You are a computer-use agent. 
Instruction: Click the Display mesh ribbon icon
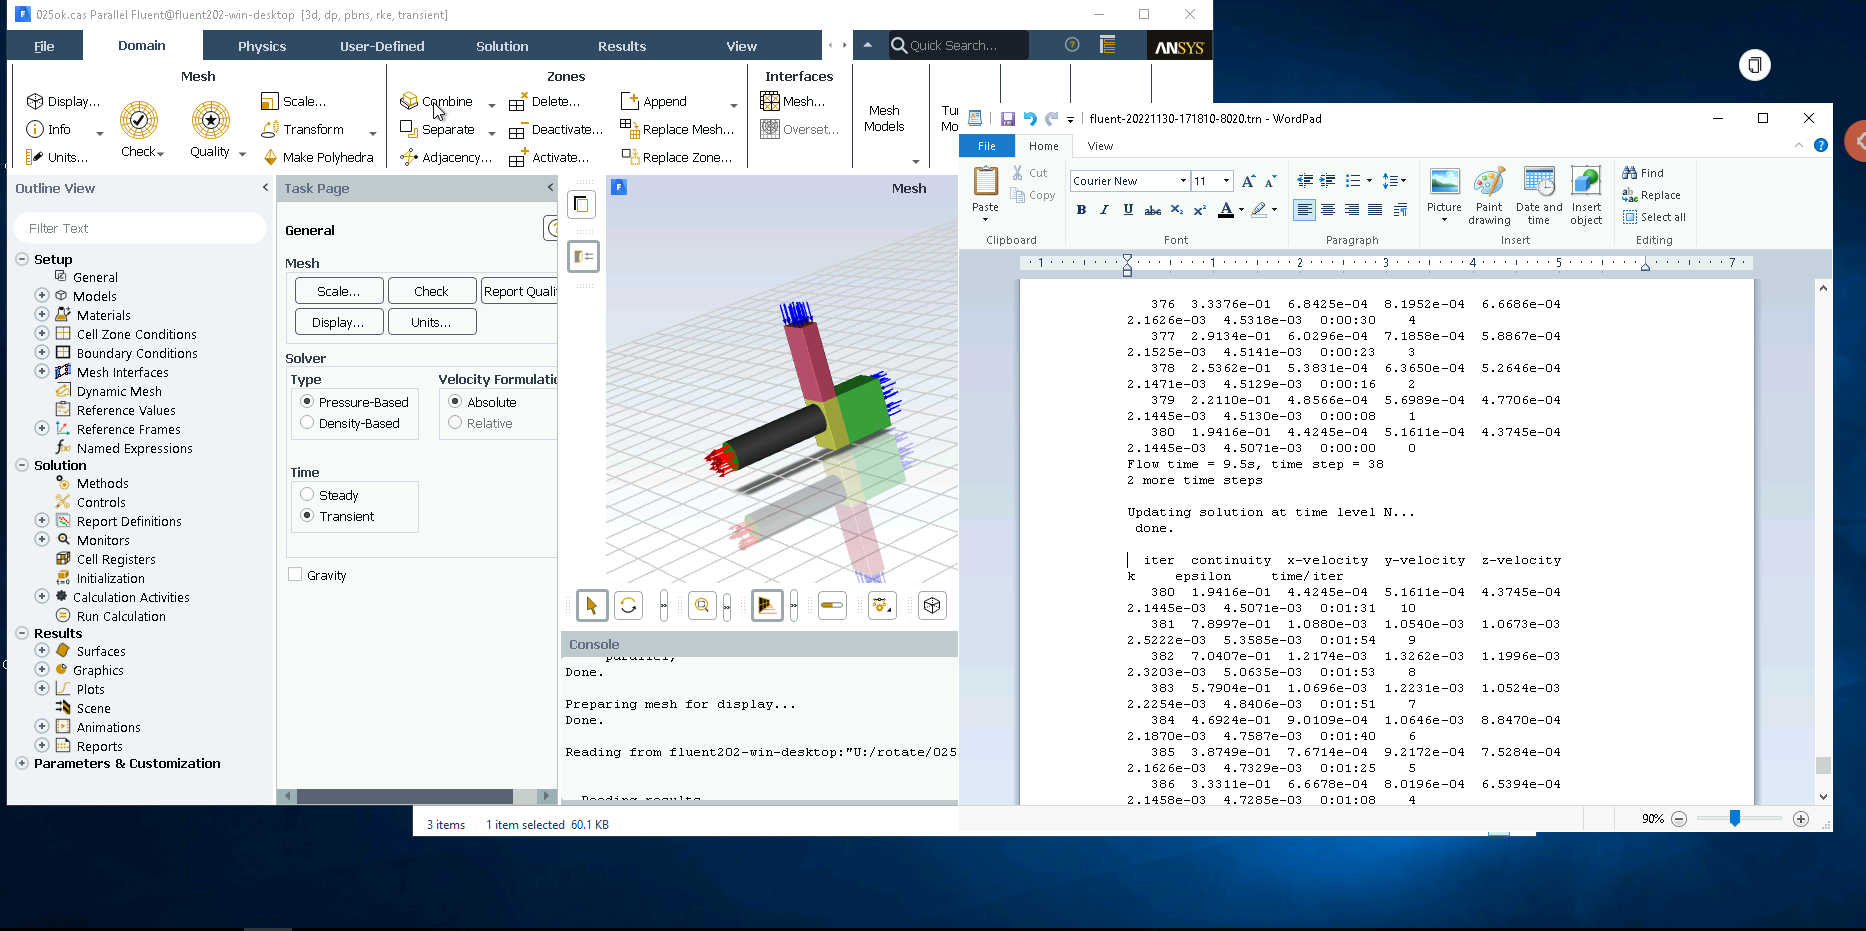(35, 101)
